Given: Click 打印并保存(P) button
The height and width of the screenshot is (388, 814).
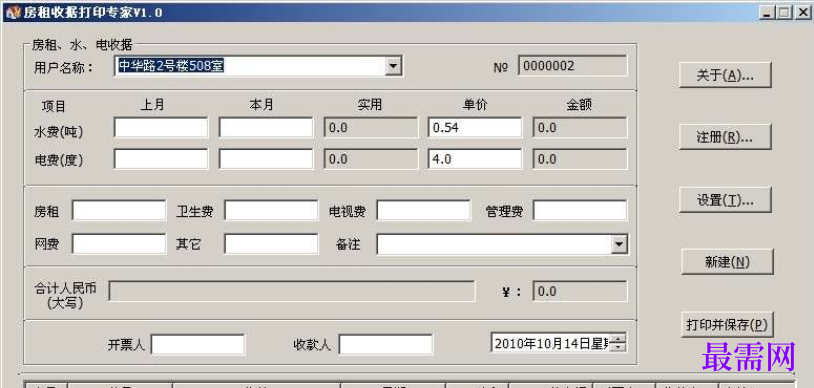Looking at the screenshot, I should tap(727, 325).
